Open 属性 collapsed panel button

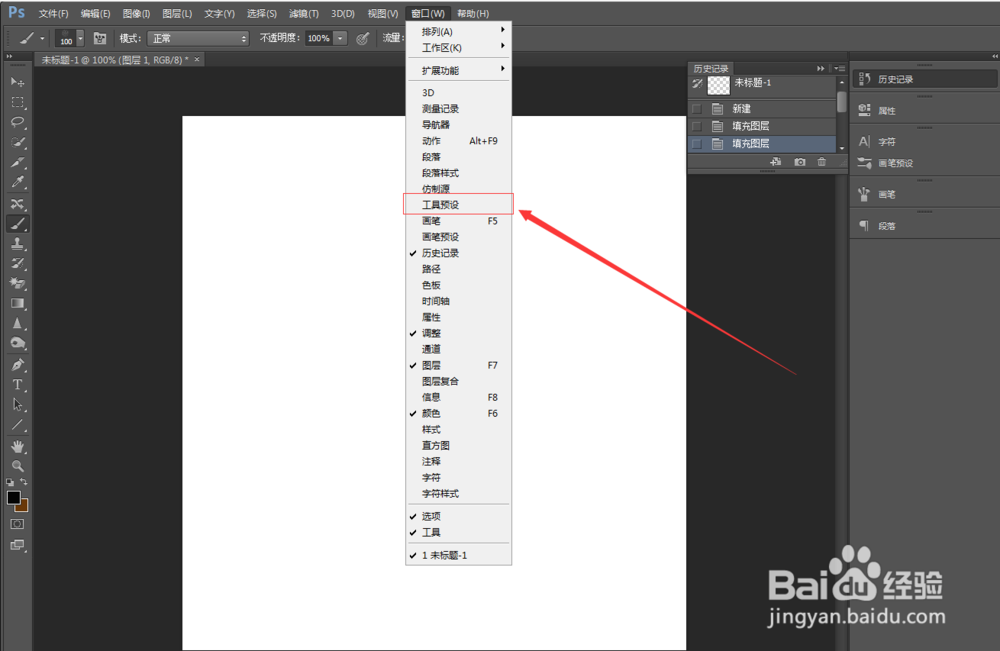point(925,110)
